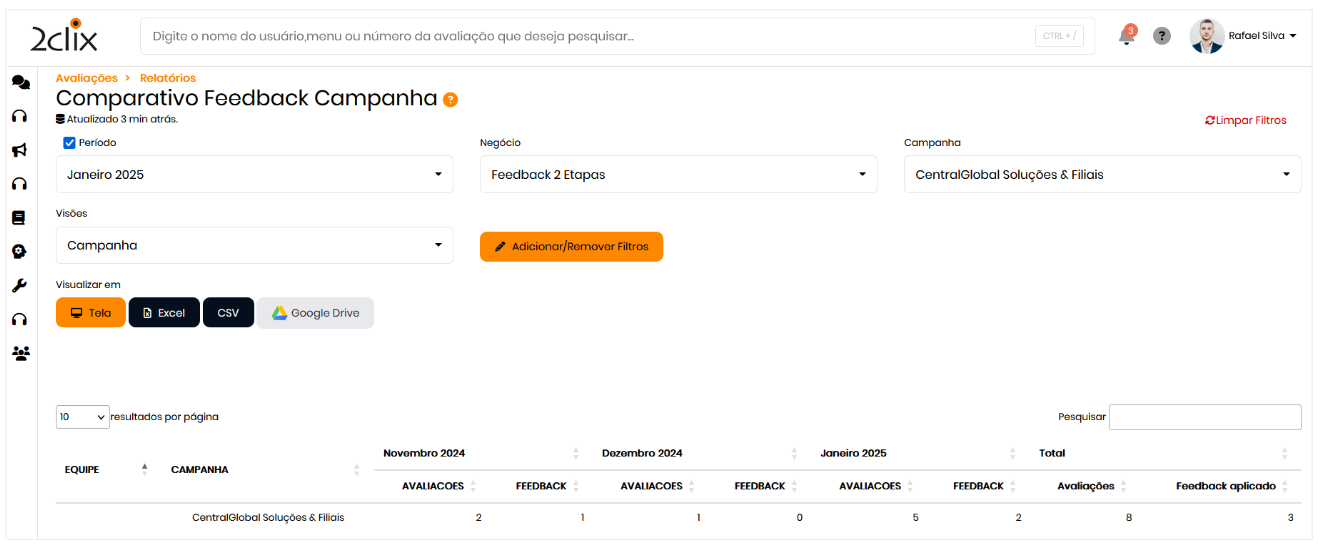Open the notifications bell

point(1127,37)
